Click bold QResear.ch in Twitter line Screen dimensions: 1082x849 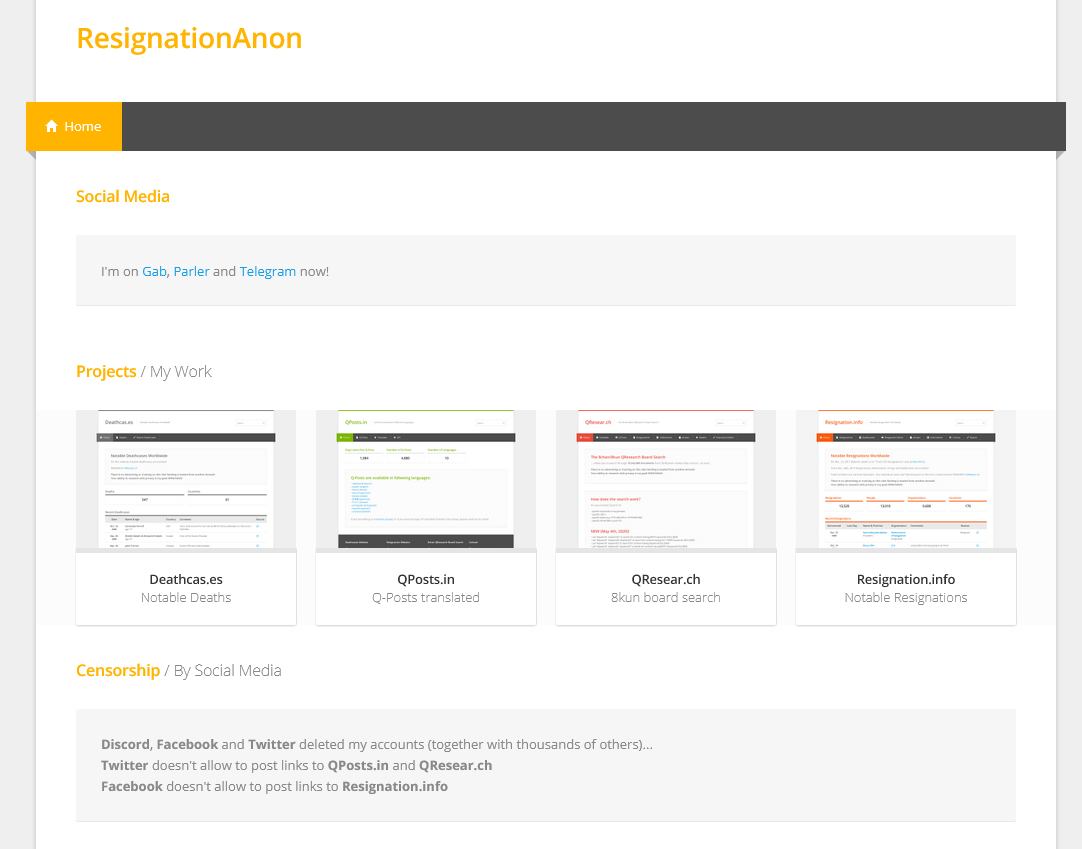(x=455, y=765)
